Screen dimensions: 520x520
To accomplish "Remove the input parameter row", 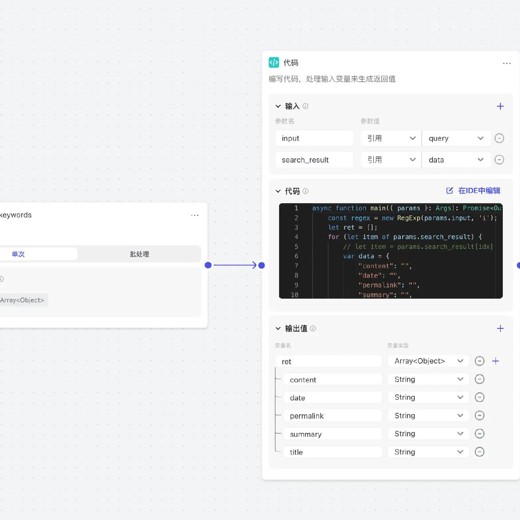I will (x=499, y=138).
